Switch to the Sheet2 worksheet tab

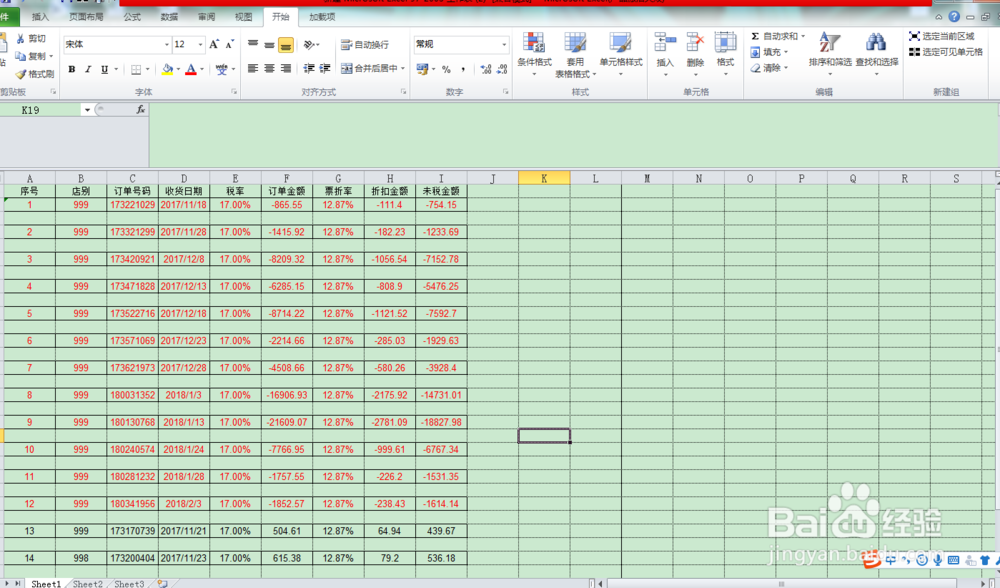87,584
